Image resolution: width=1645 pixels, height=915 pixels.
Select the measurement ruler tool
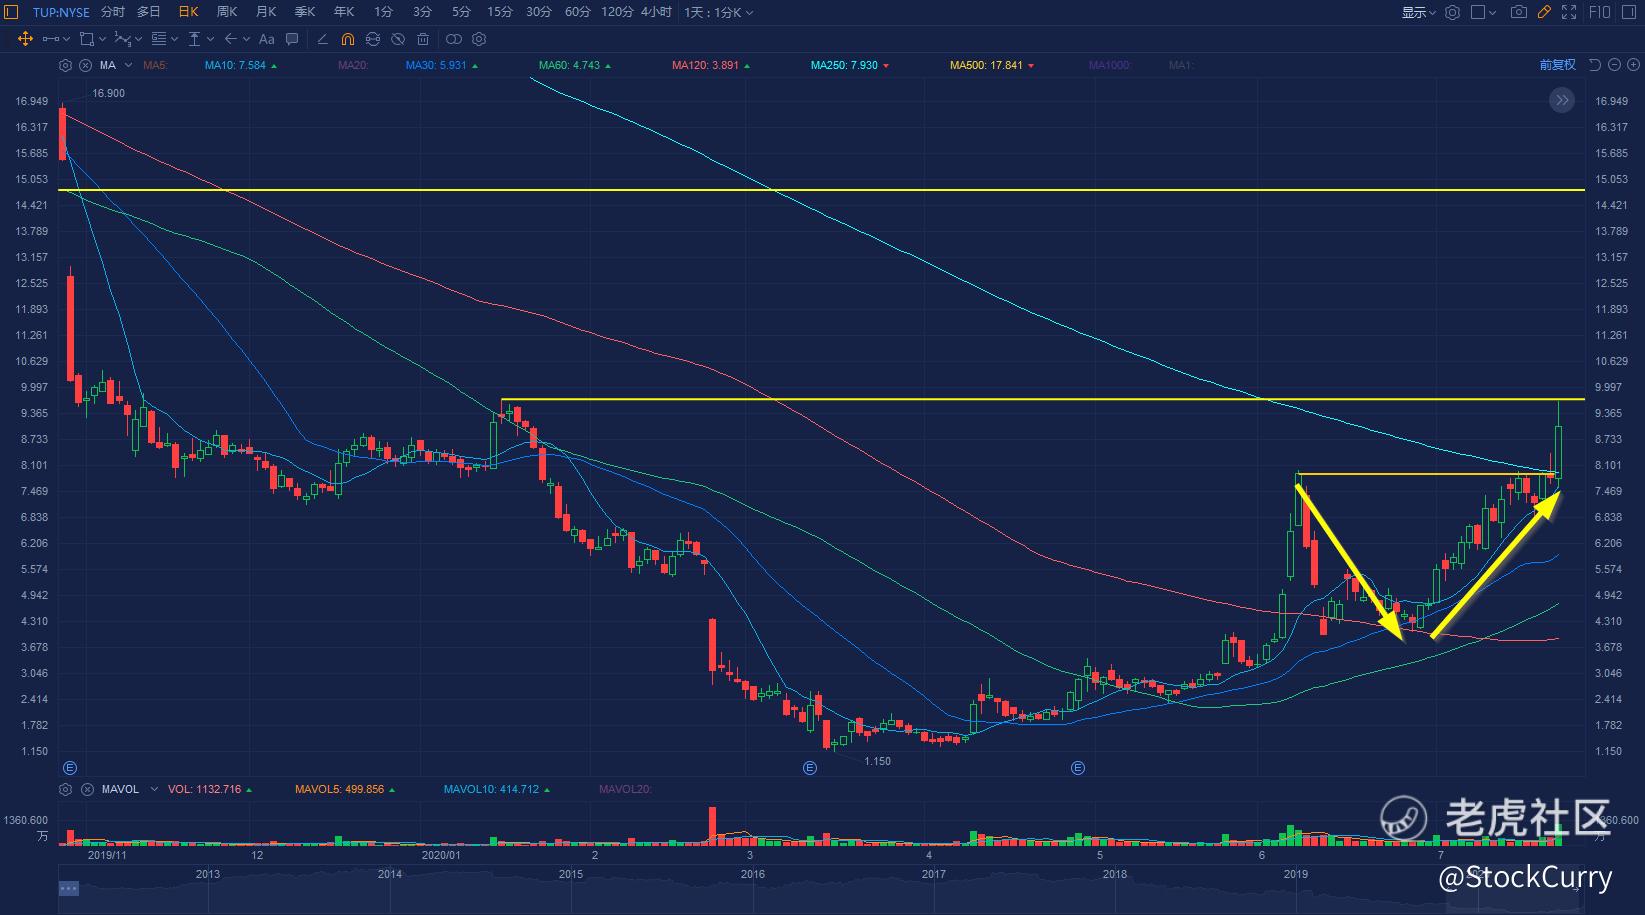(x=195, y=39)
